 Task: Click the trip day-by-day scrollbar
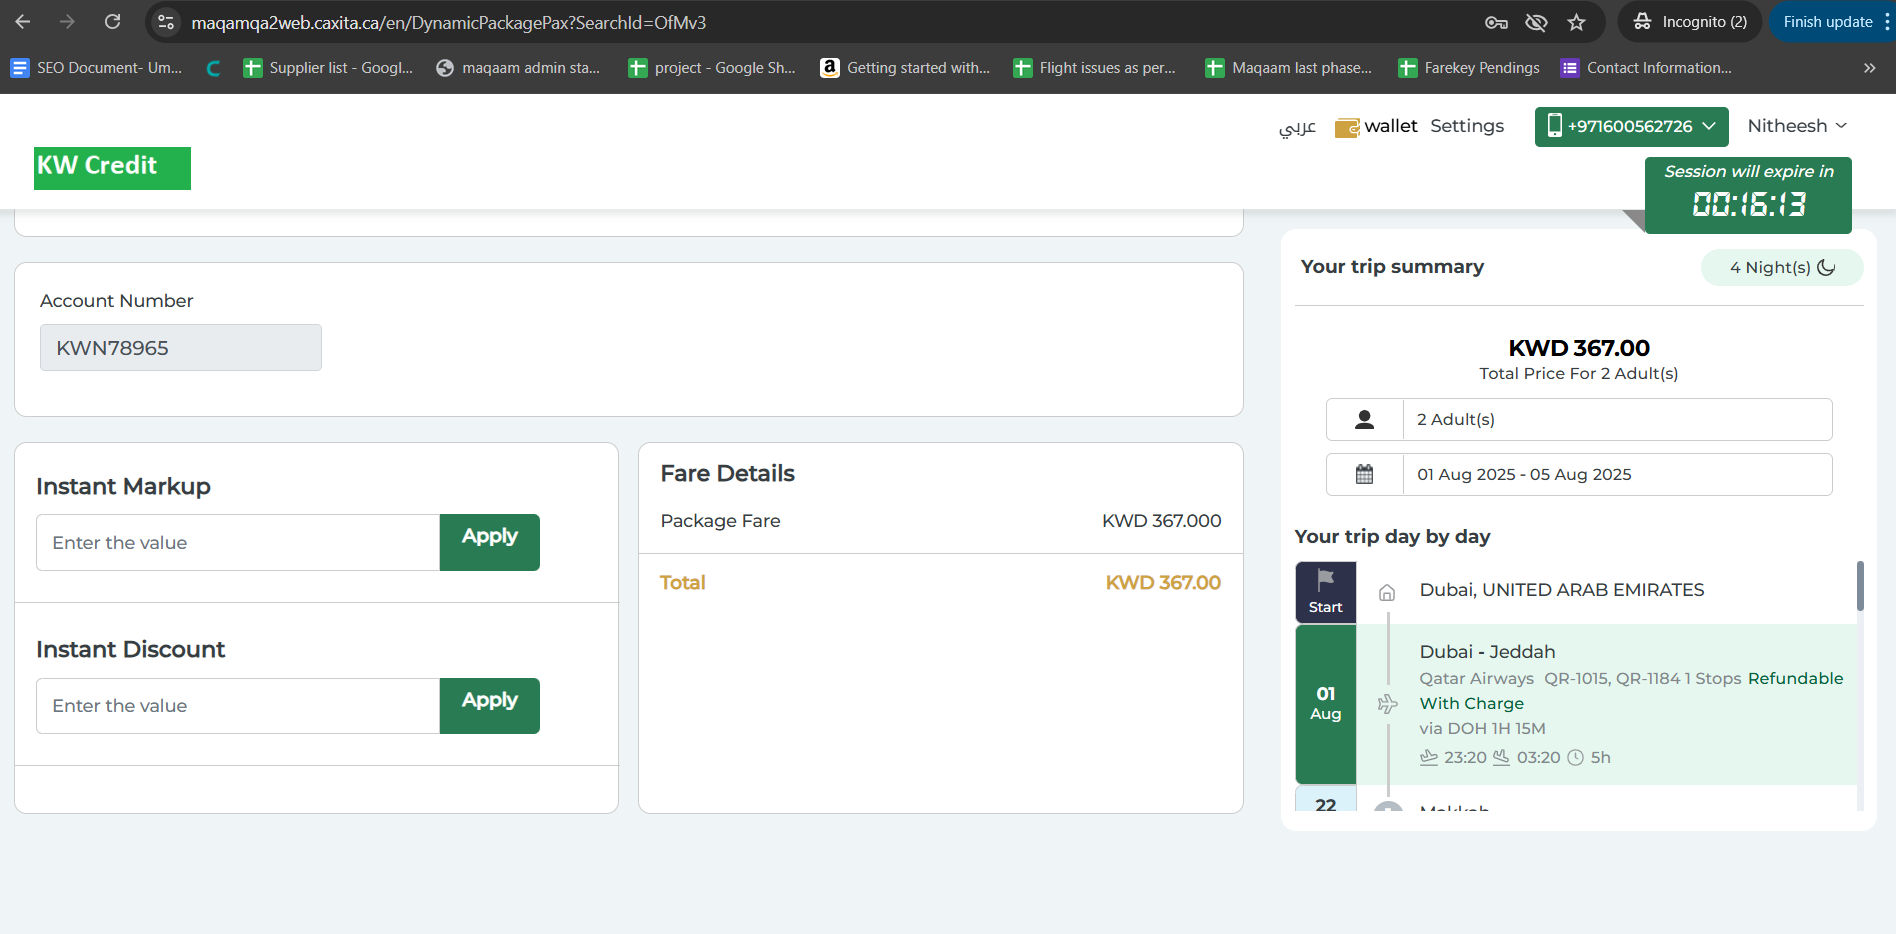tap(1860, 586)
